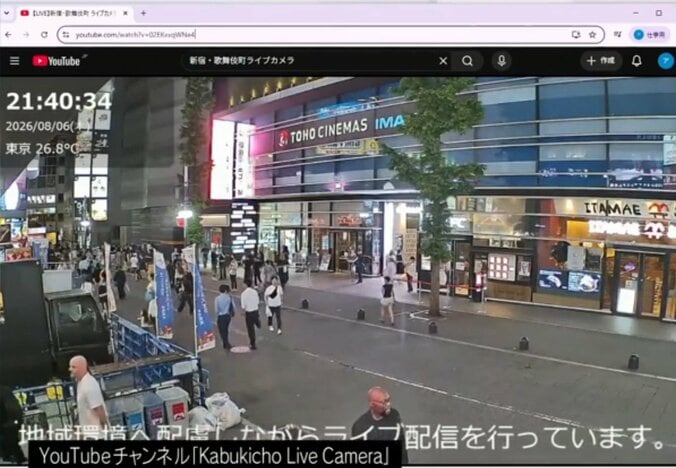Go back with the browser back arrow
This screenshot has width=676, height=468.
[x=8, y=34]
